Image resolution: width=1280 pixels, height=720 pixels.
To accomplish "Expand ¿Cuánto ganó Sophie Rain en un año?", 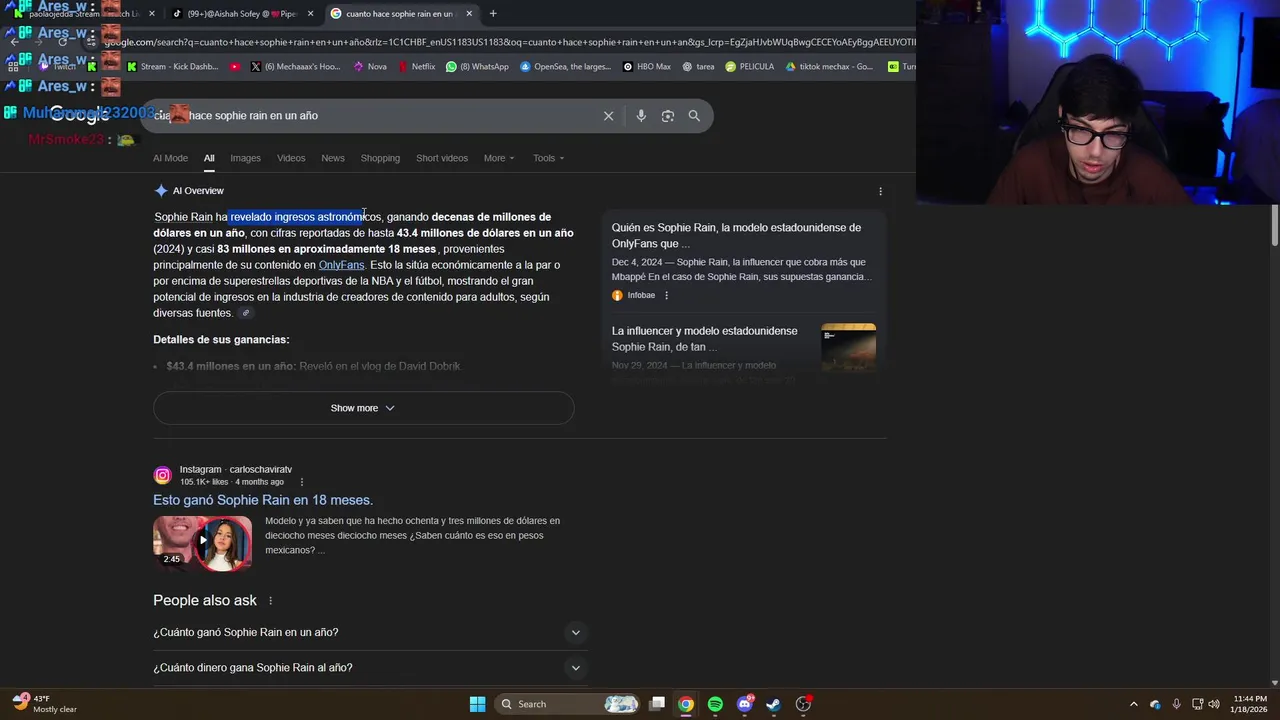I will pos(368,632).
